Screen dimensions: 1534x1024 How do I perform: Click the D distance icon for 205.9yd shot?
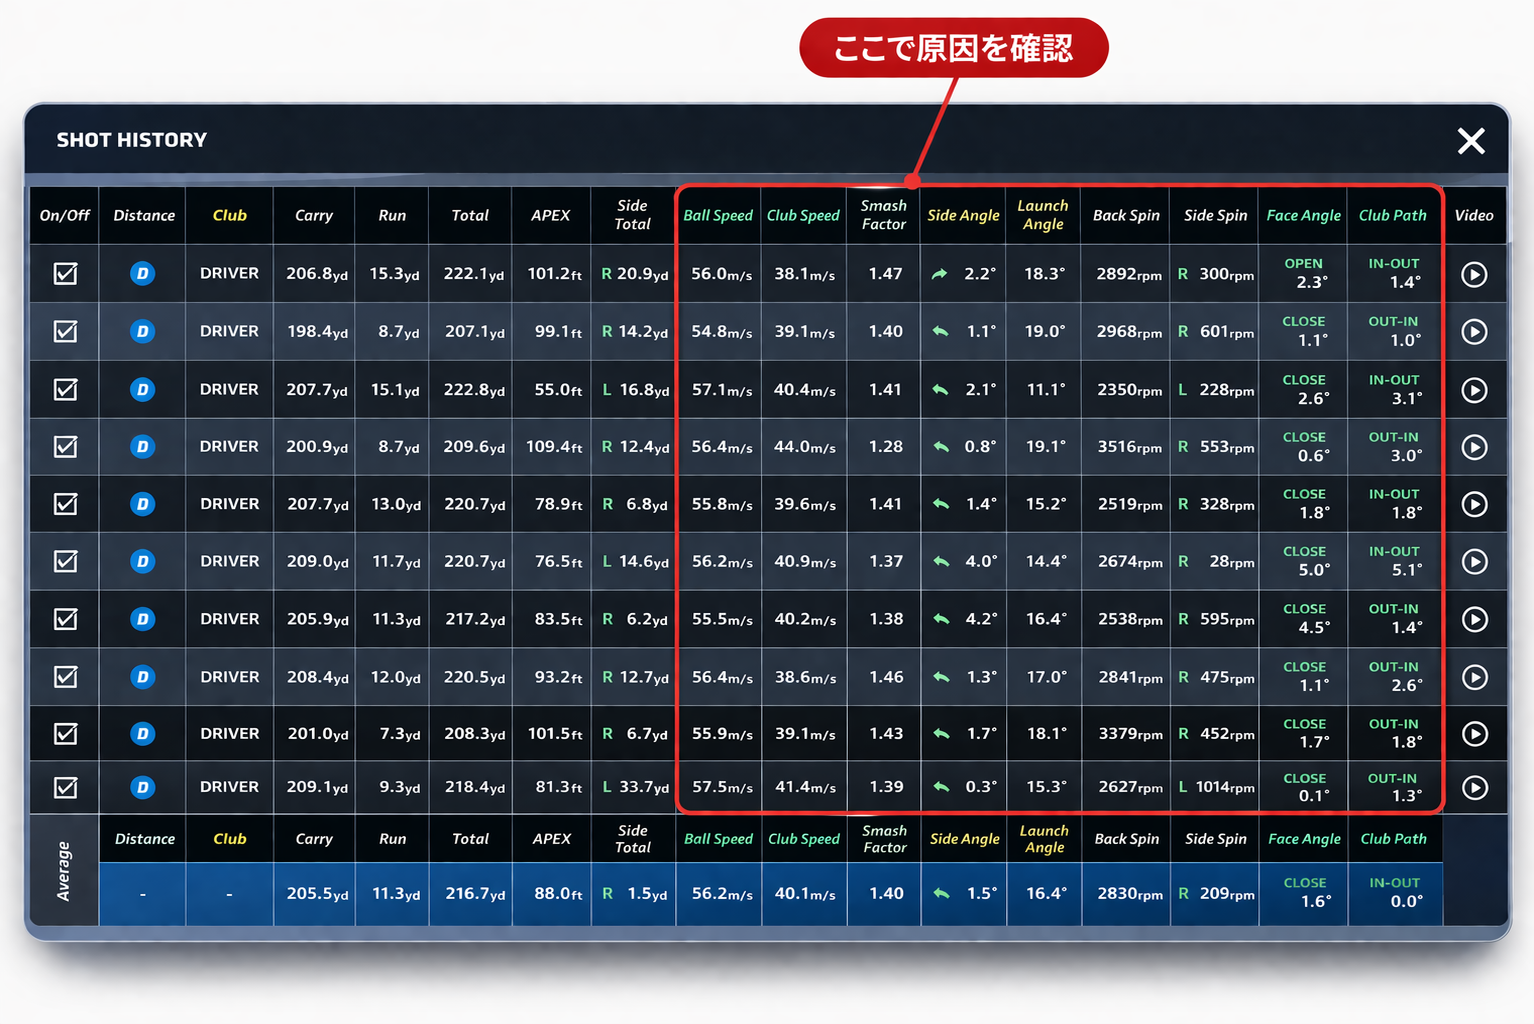[143, 620]
